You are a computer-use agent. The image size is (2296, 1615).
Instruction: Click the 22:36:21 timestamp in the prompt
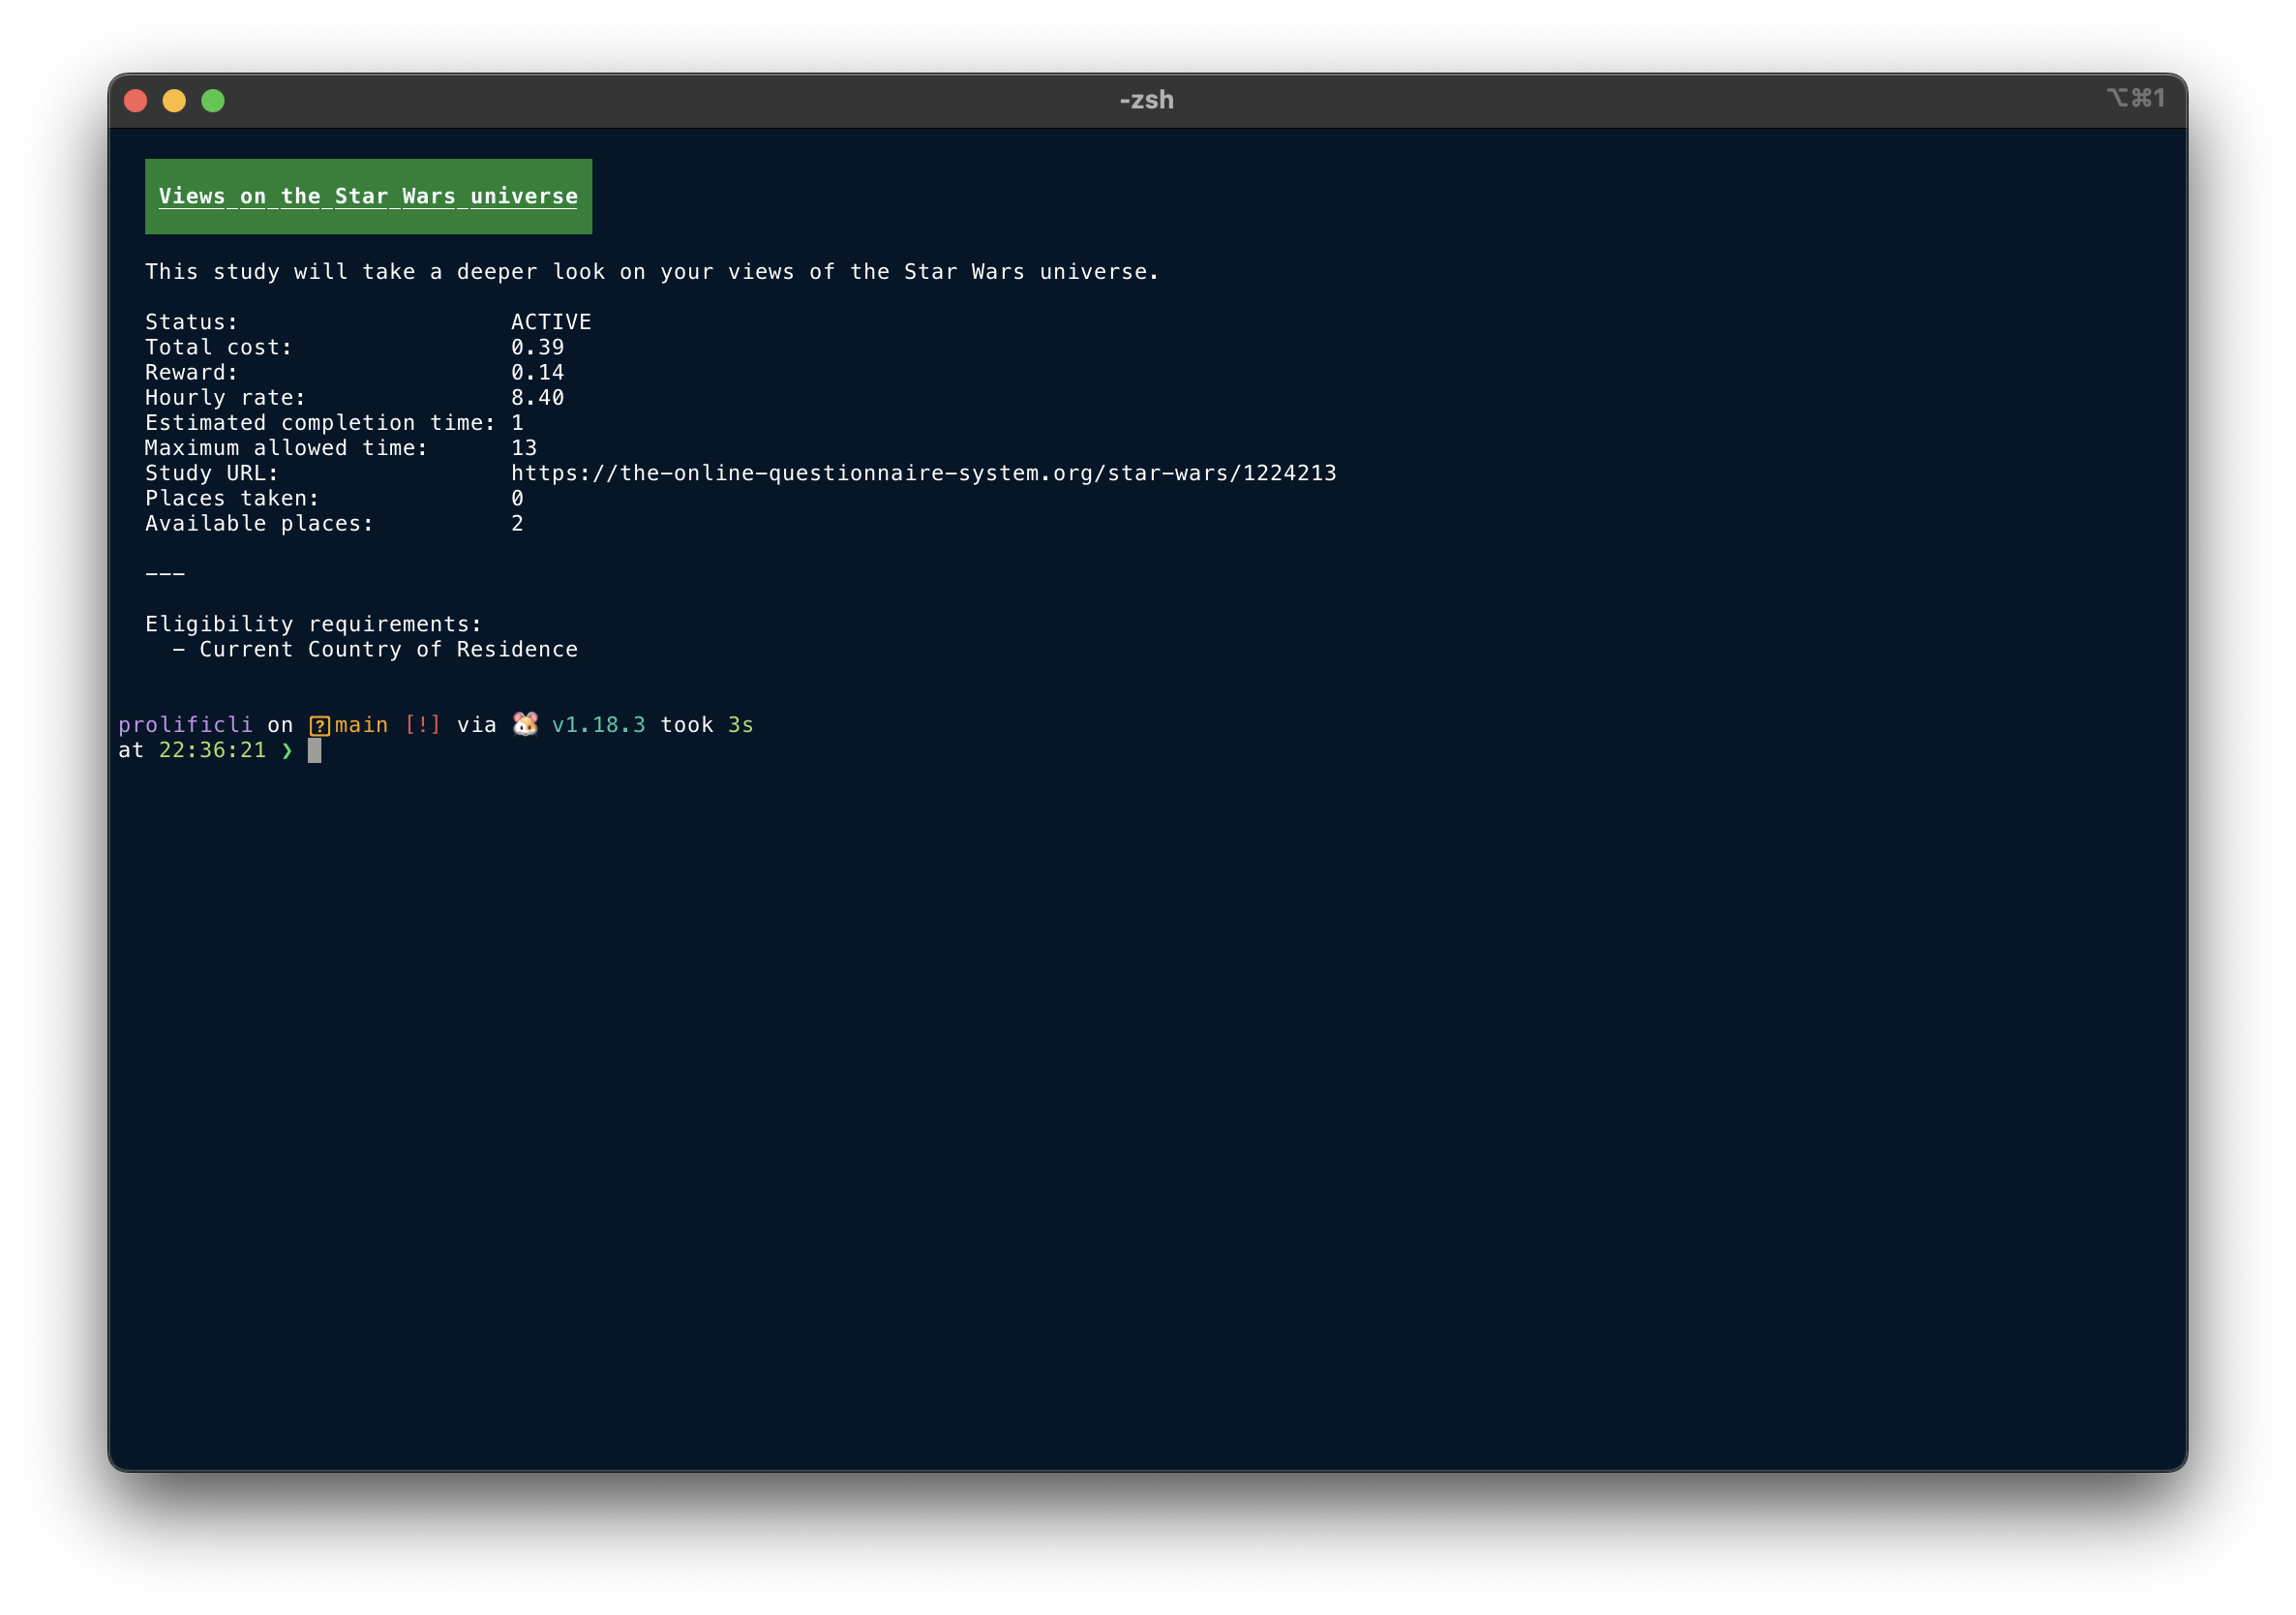point(212,750)
